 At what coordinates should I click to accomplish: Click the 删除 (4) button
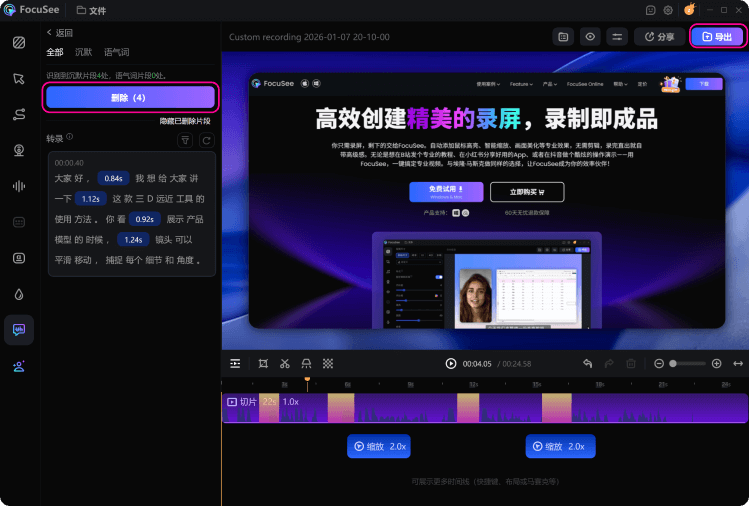tap(130, 97)
